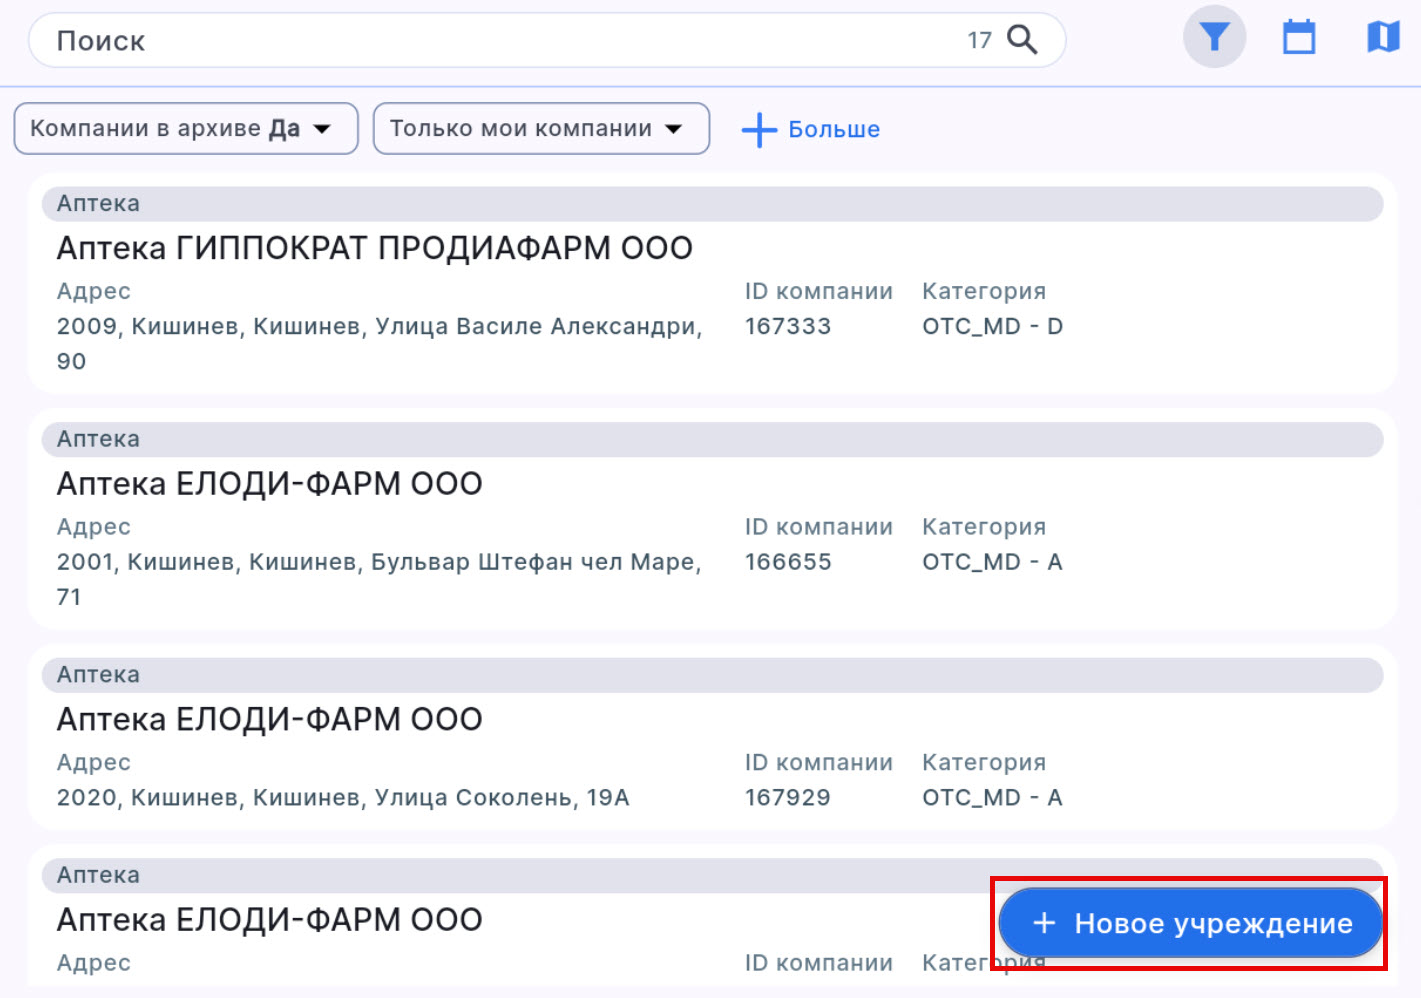Toggle the filter funnel icon
This screenshot has width=1421, height=998.
1214,37
